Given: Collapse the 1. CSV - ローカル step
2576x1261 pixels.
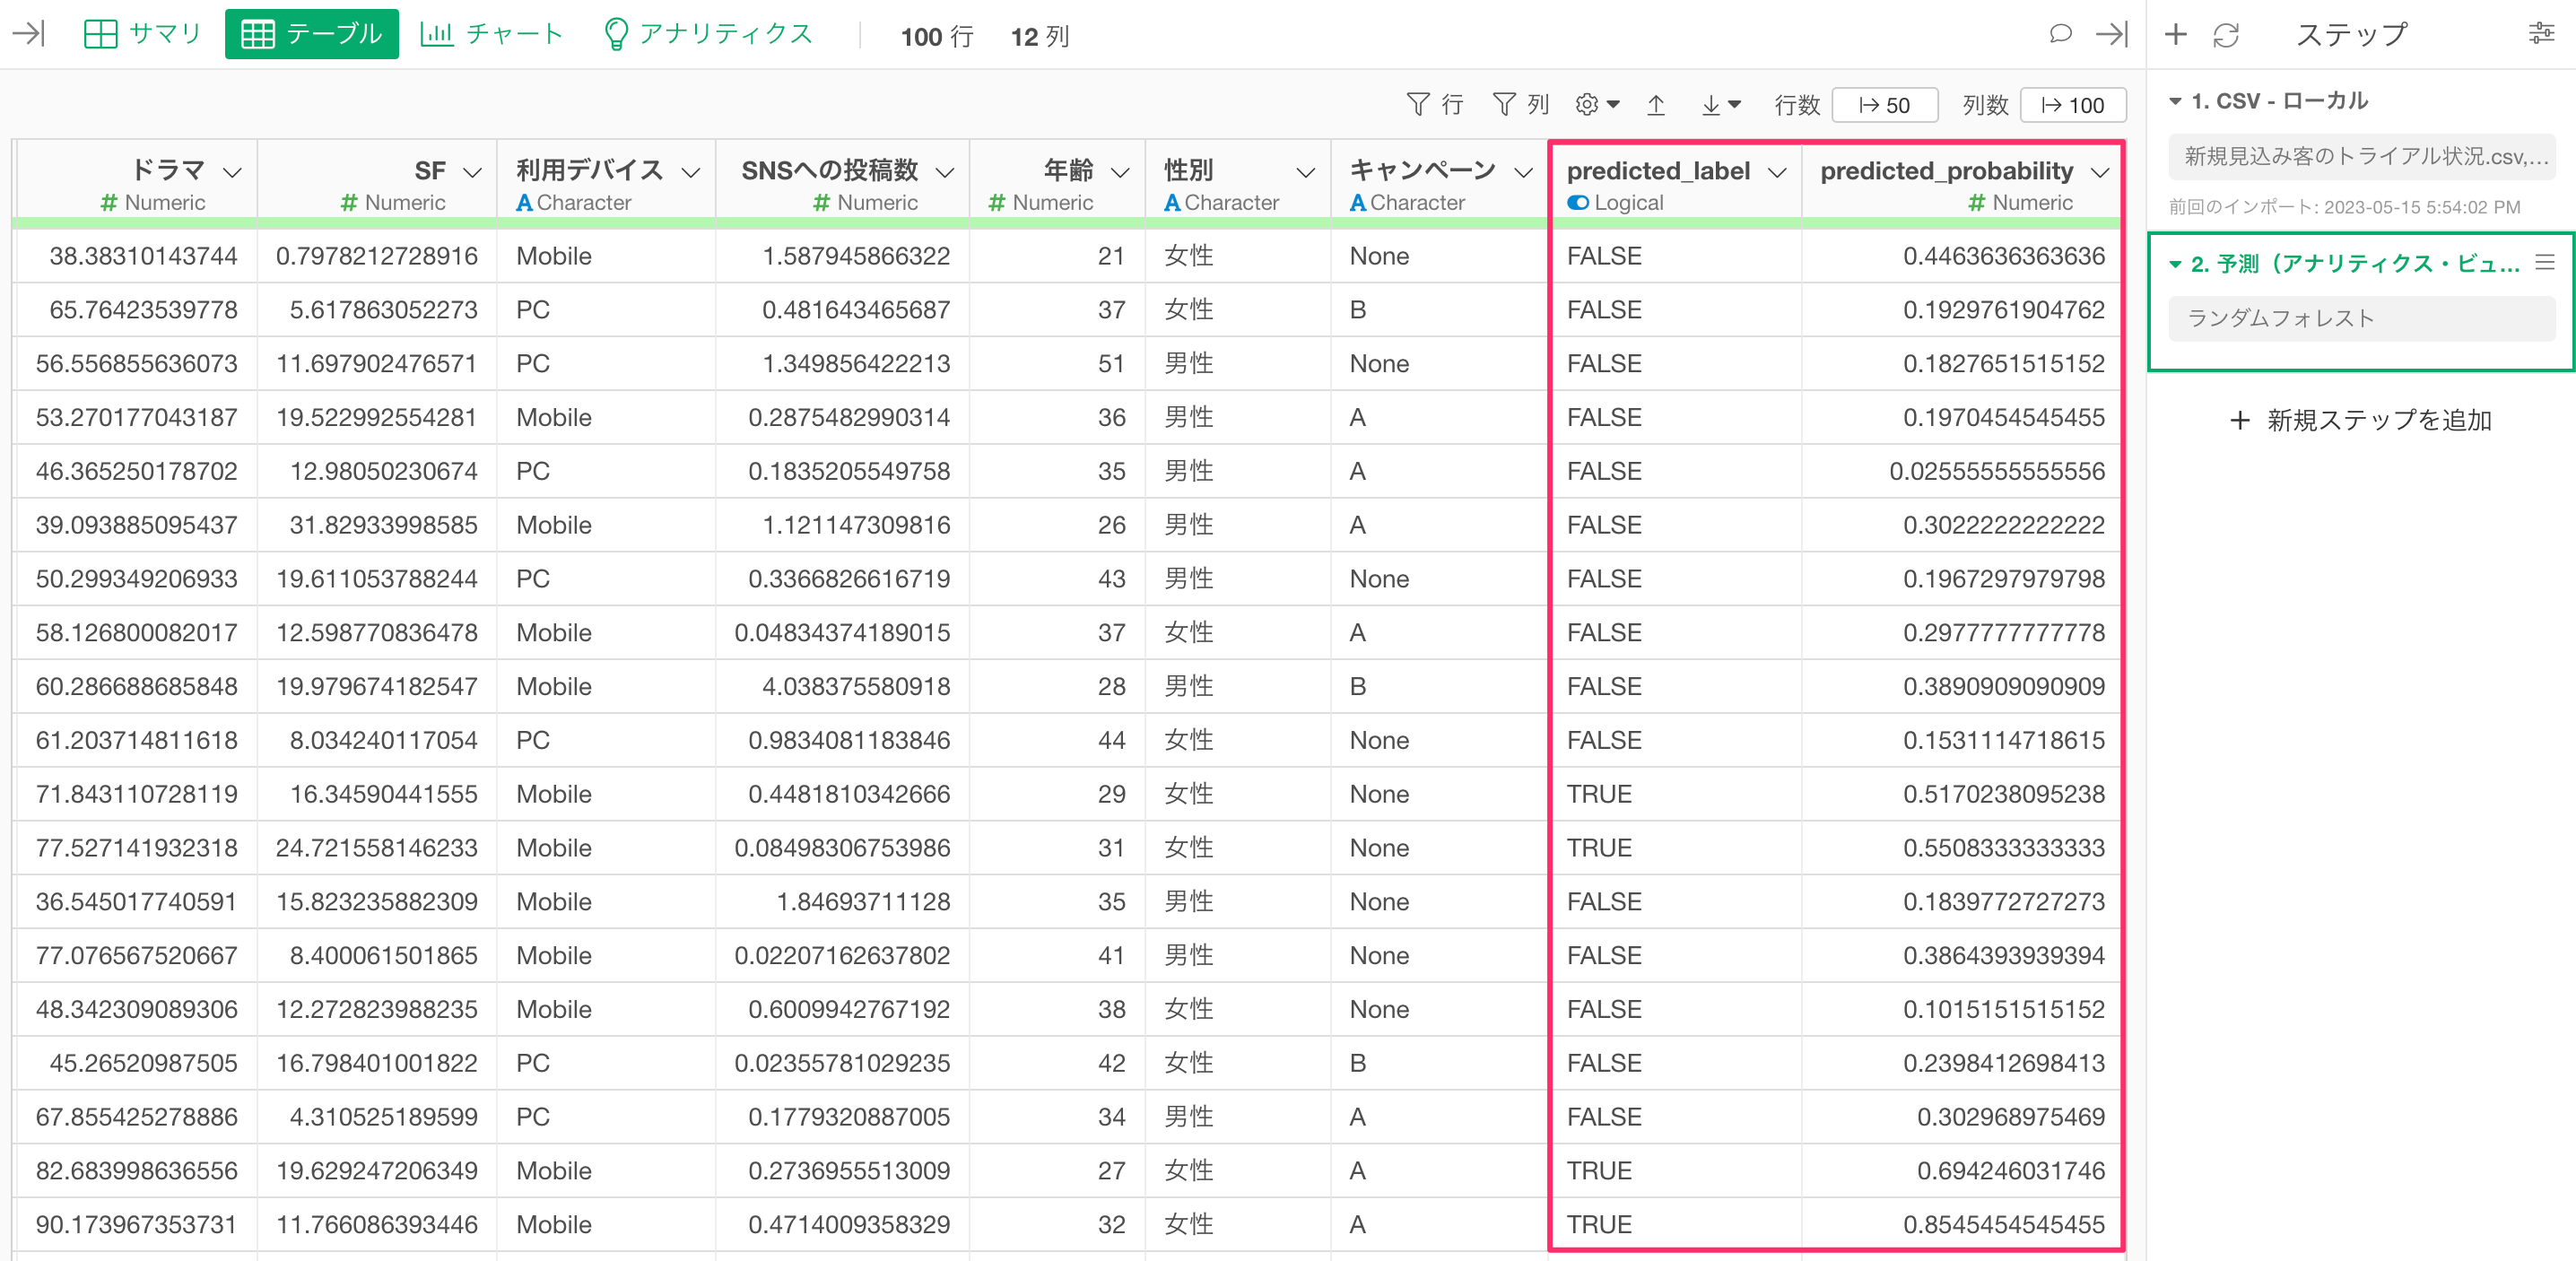Looking at the screenshot, I should point(2175,101).
